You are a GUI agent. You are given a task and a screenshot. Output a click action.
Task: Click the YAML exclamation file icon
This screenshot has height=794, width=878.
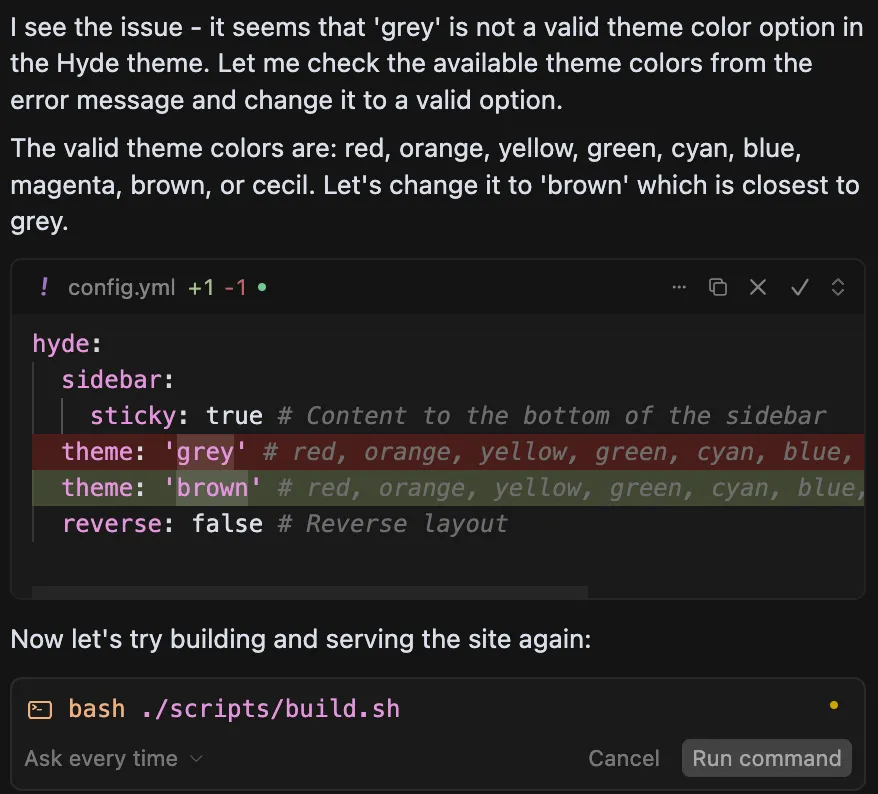44,288
